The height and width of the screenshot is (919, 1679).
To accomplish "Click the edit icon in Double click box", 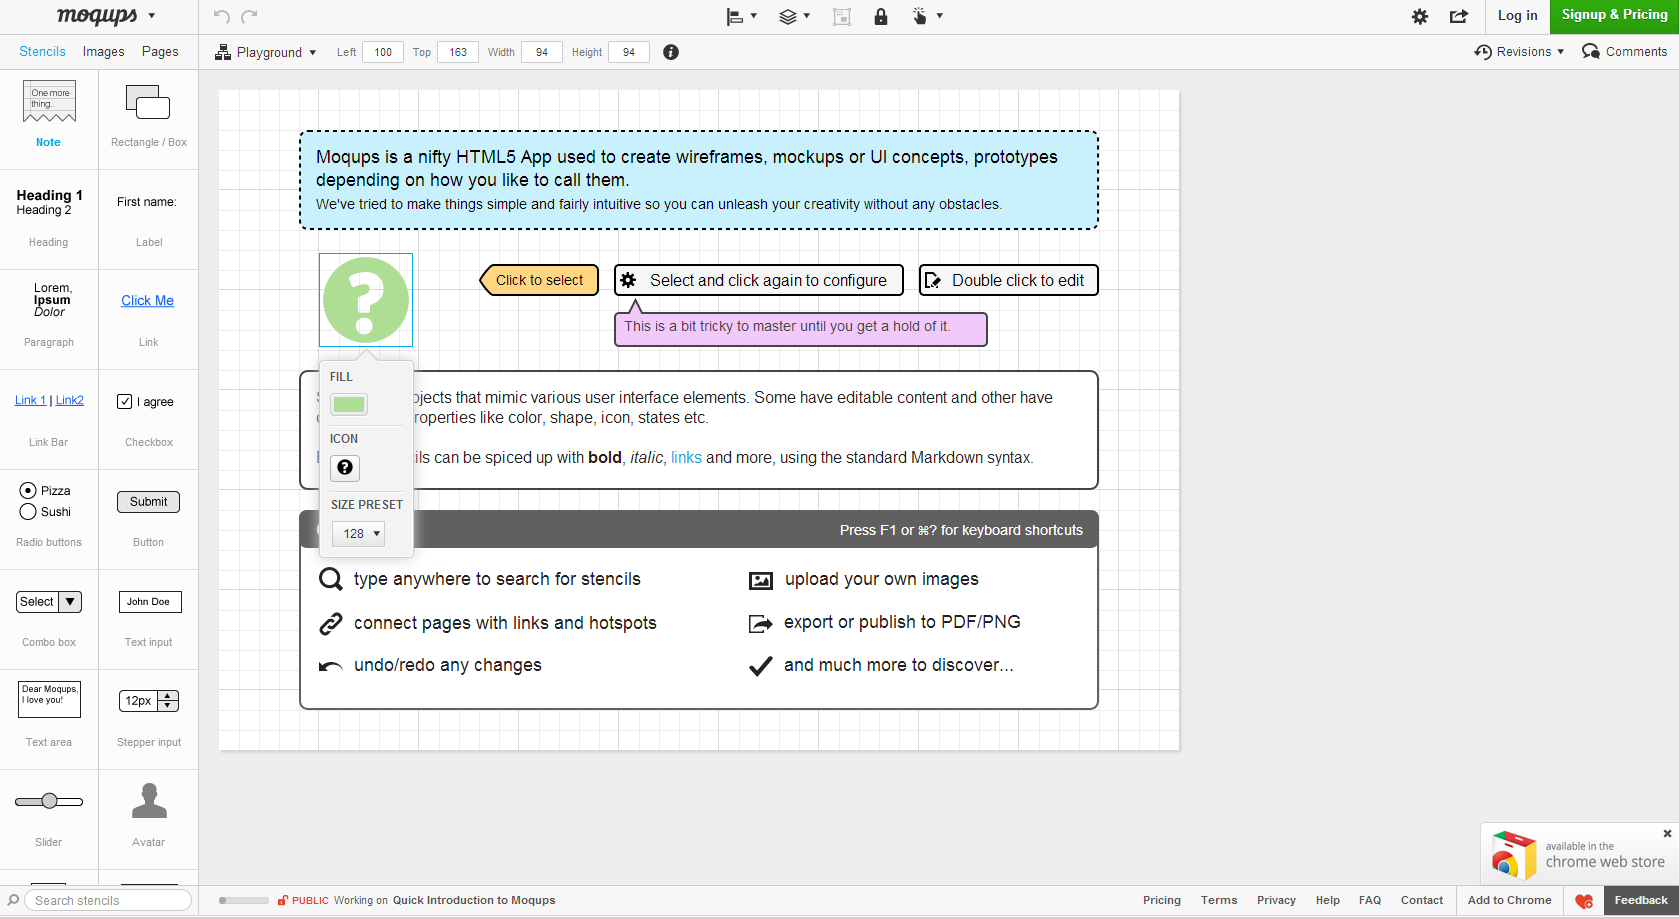I will coord(932,280).
